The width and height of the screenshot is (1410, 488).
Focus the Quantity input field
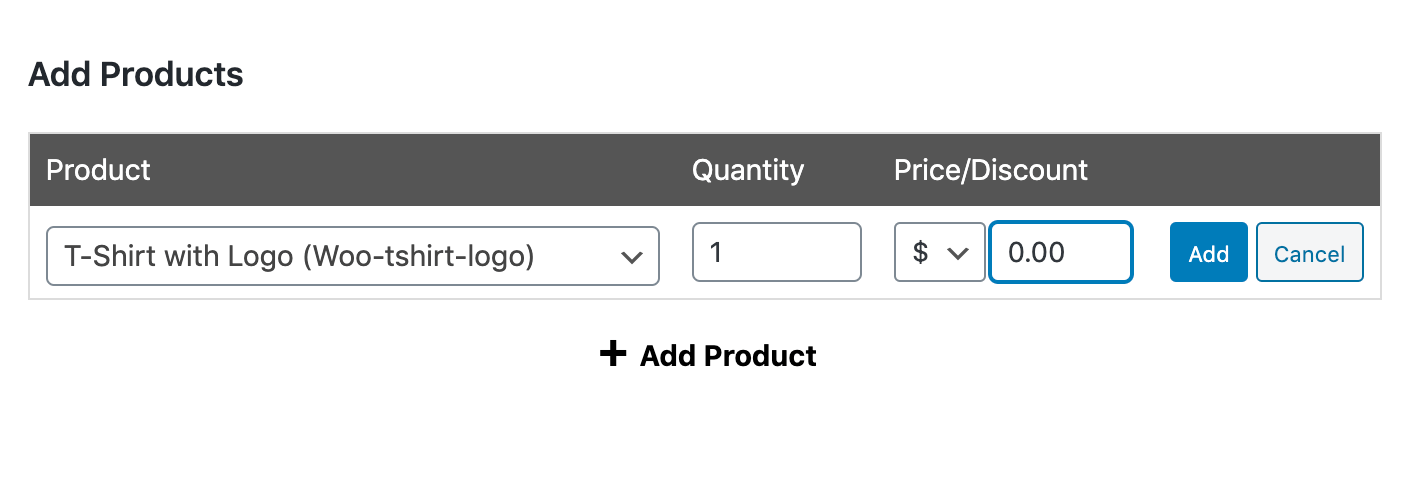coord(776,252)
